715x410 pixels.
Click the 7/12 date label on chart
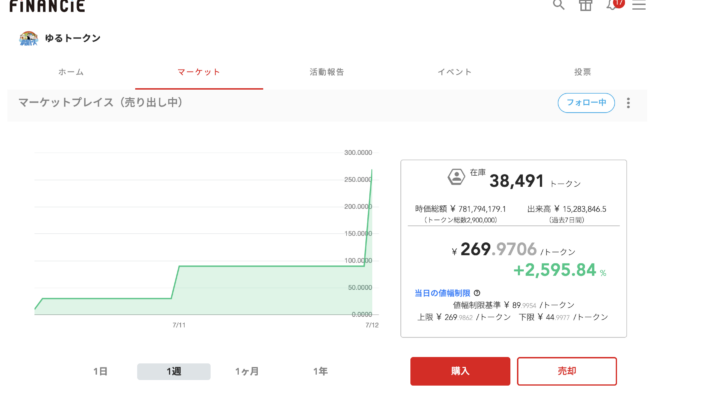pos(372,325)
